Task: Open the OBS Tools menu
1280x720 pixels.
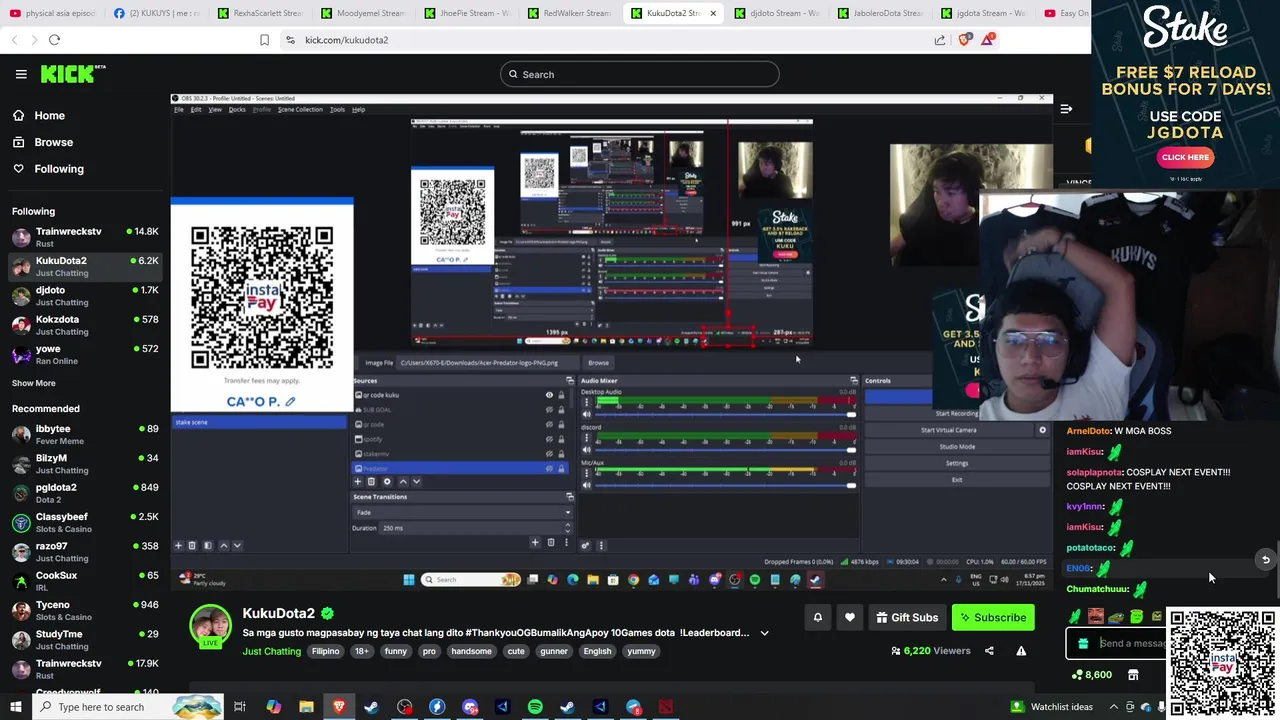Action: [x=337, y=109]
